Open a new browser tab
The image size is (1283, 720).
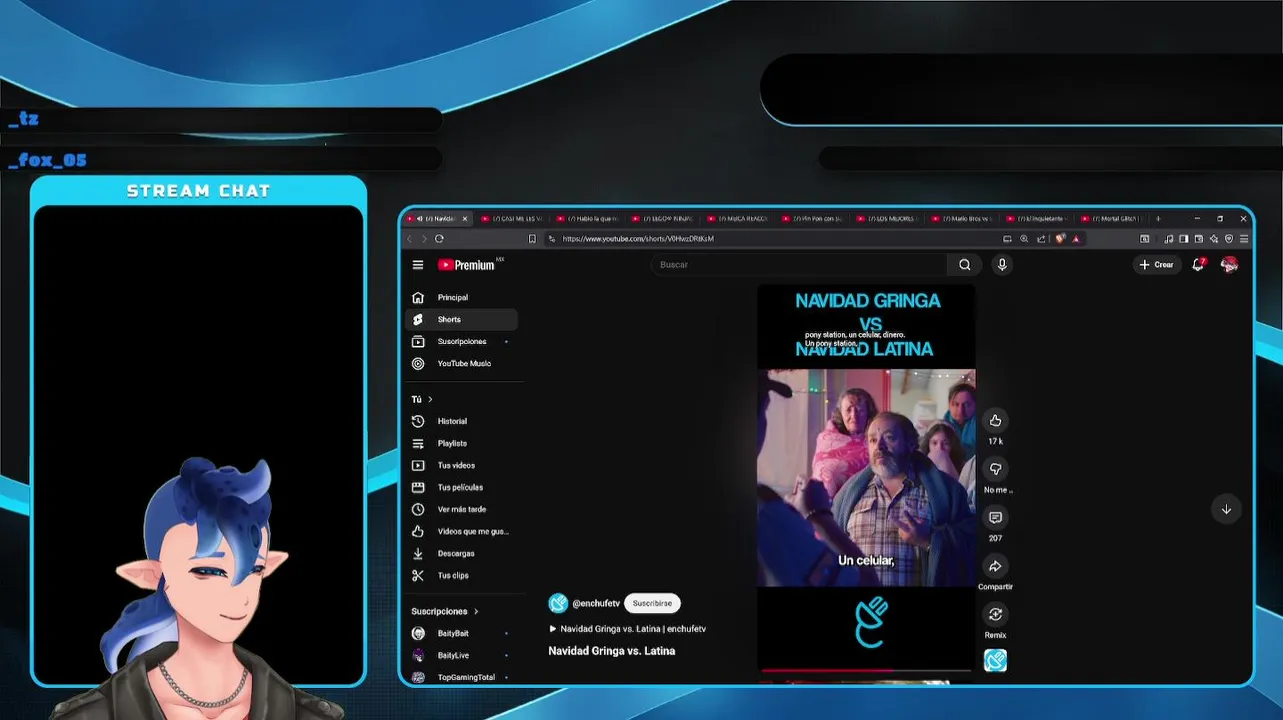[x=1158, y=218]
